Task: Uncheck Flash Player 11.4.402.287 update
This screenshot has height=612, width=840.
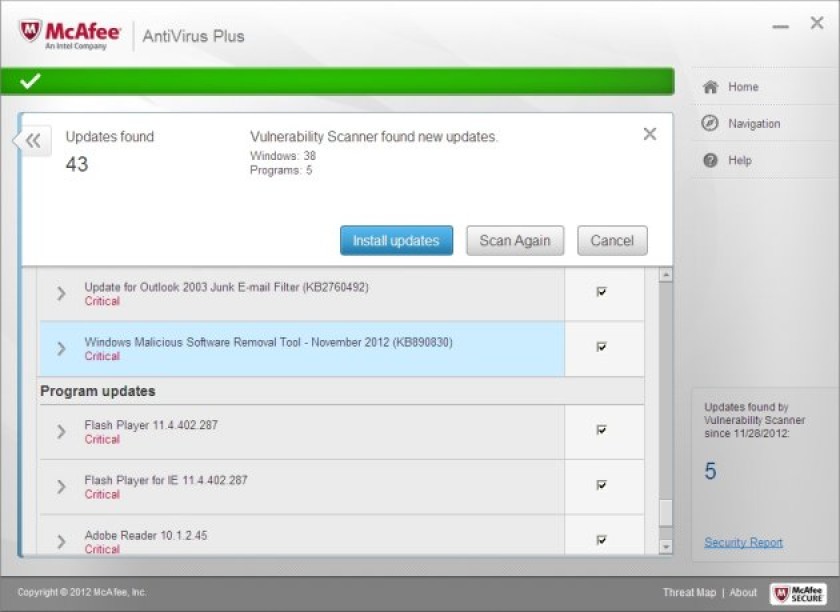Action: [x=601, y=430]
